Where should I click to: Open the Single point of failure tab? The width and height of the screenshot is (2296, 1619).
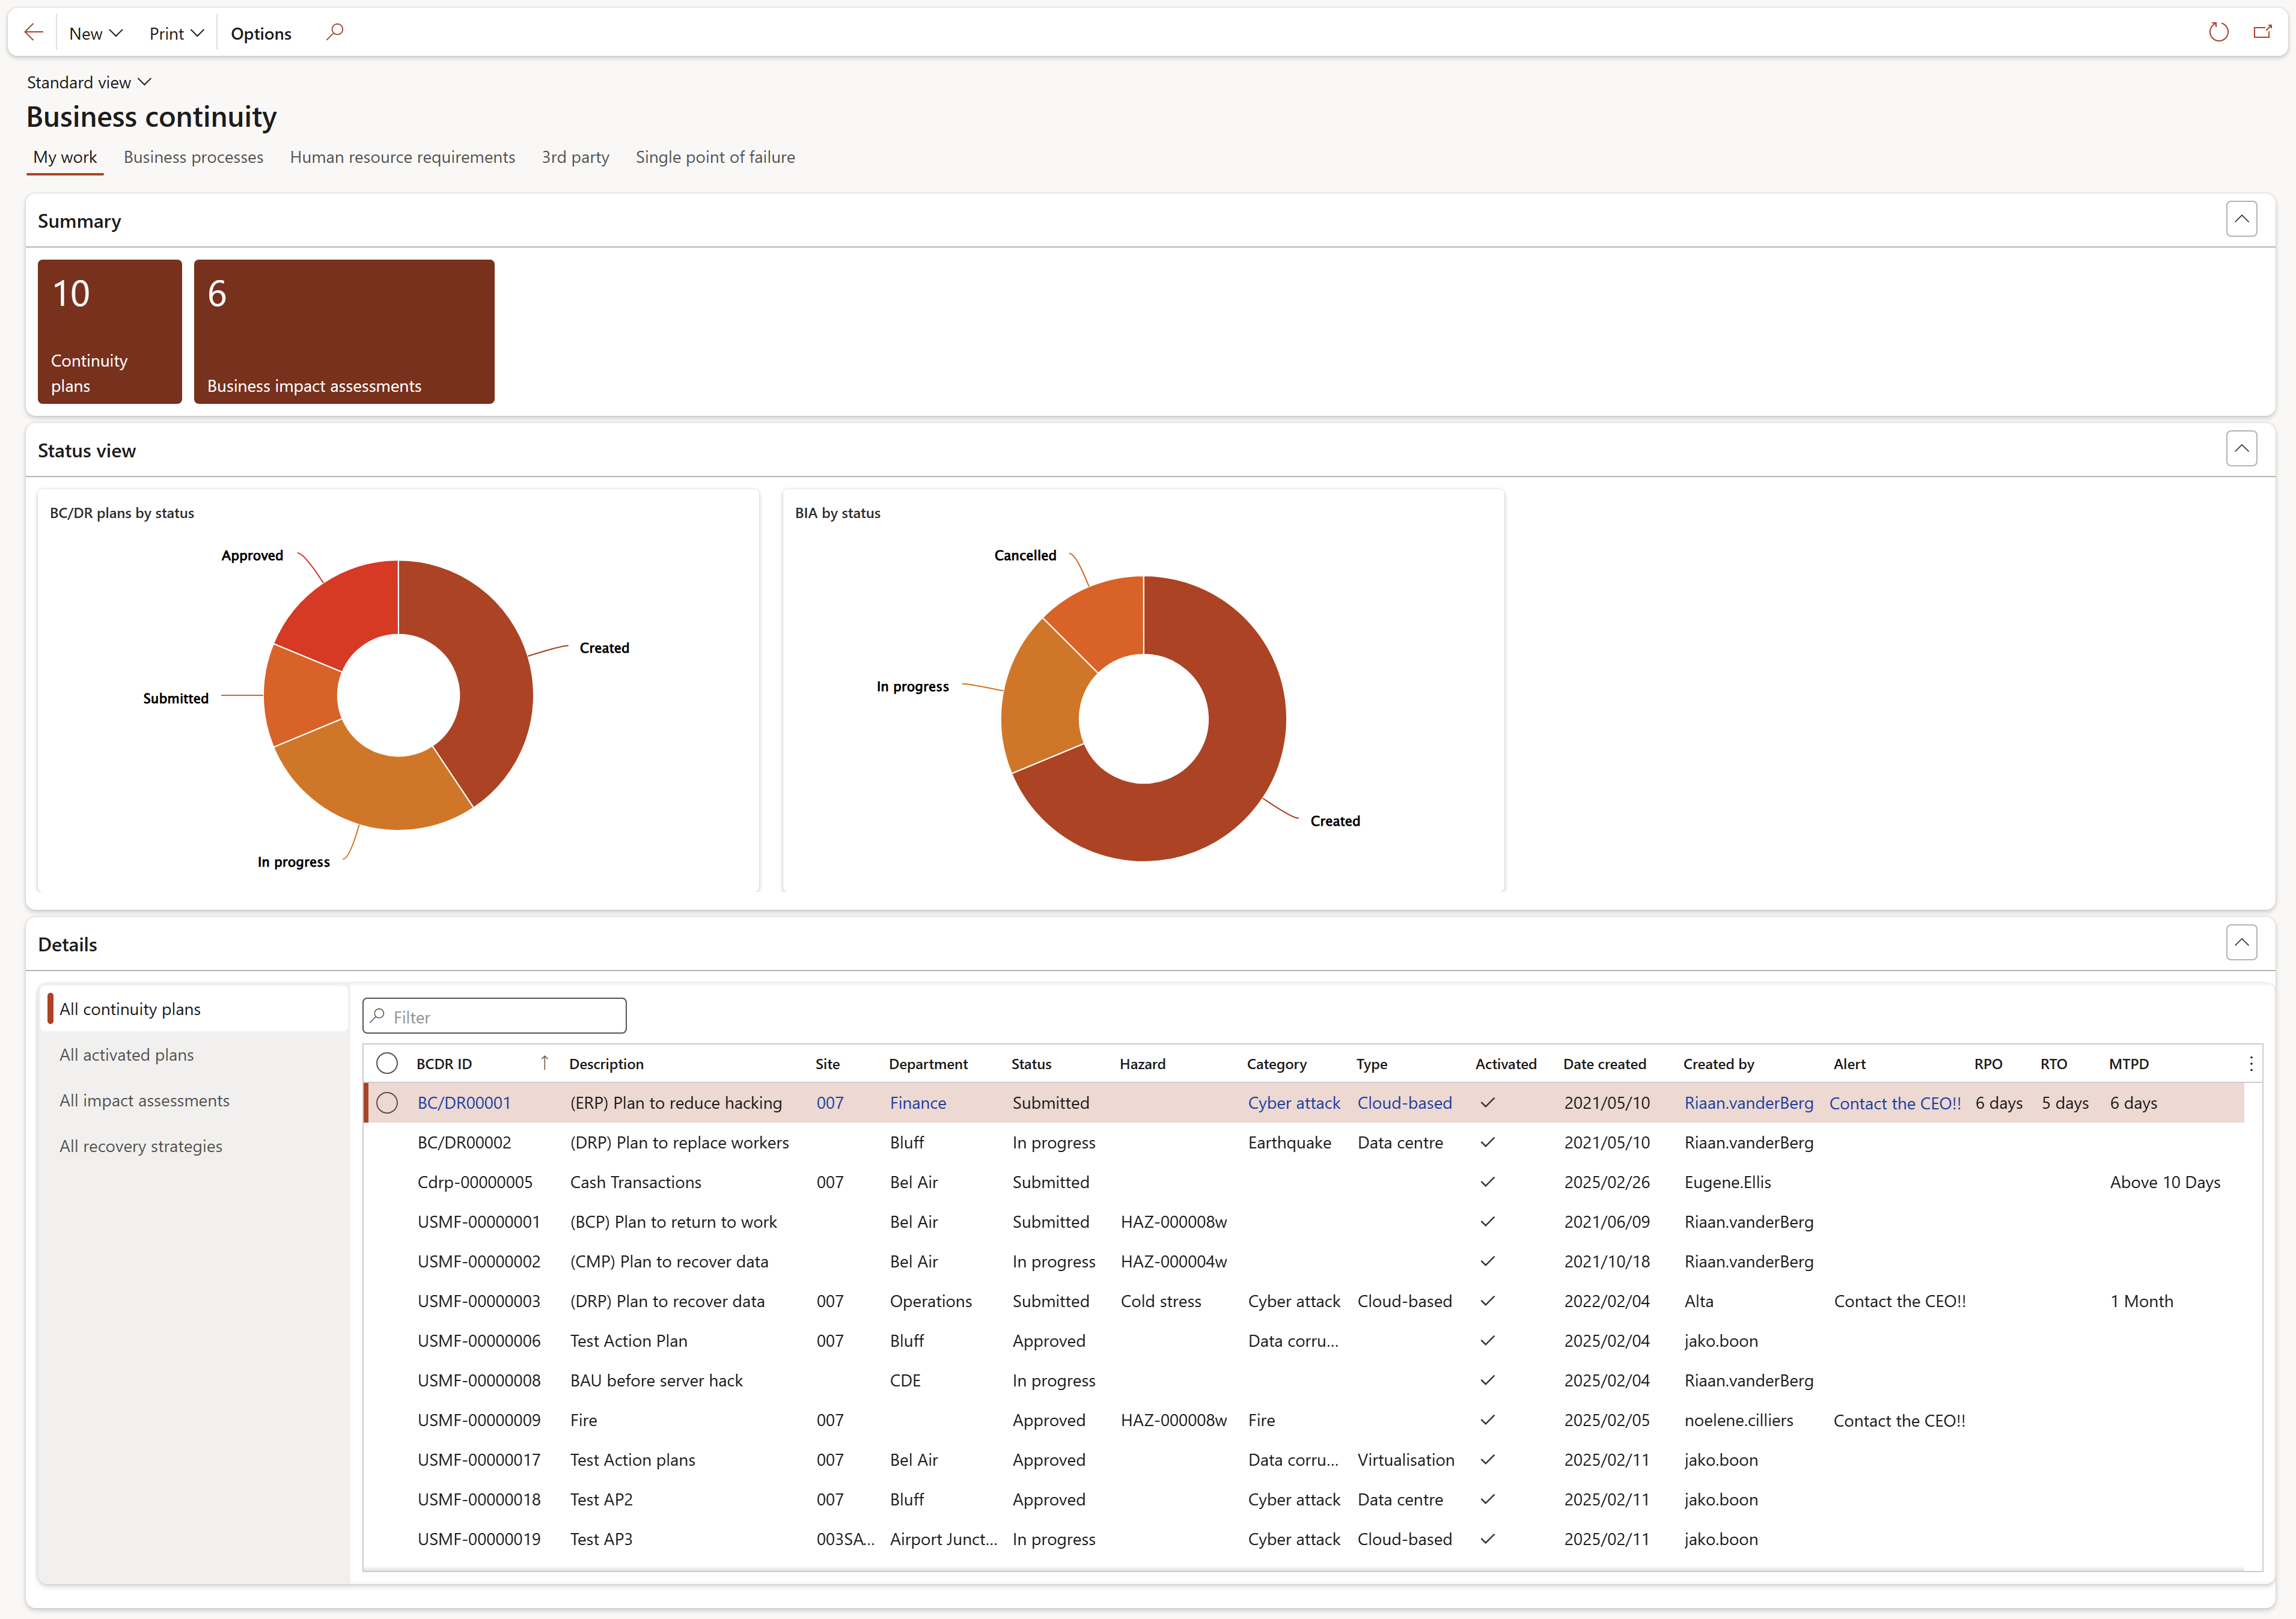click(715, 157)
